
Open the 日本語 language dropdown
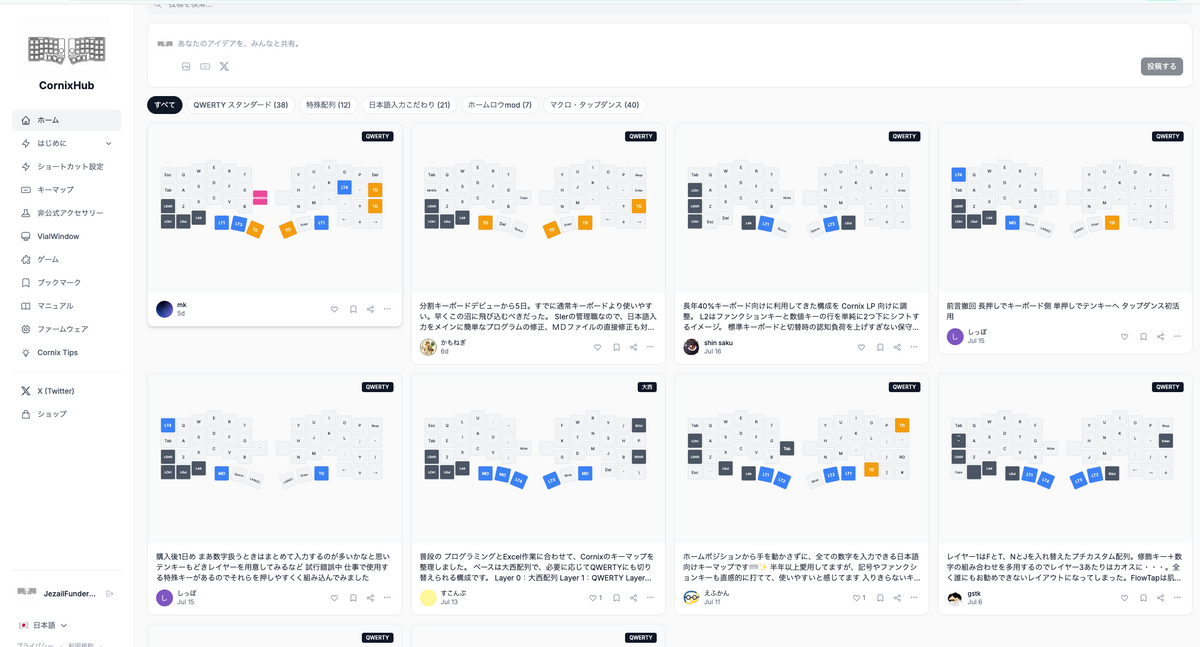coord(43,625)
